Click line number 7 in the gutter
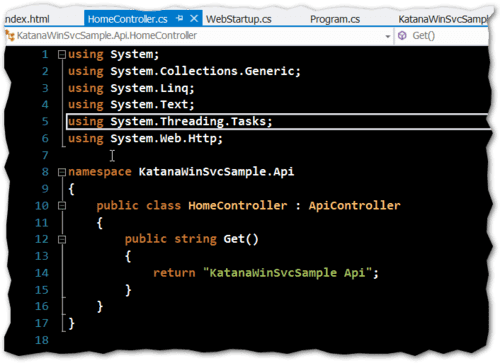 (x=45, y=155)
